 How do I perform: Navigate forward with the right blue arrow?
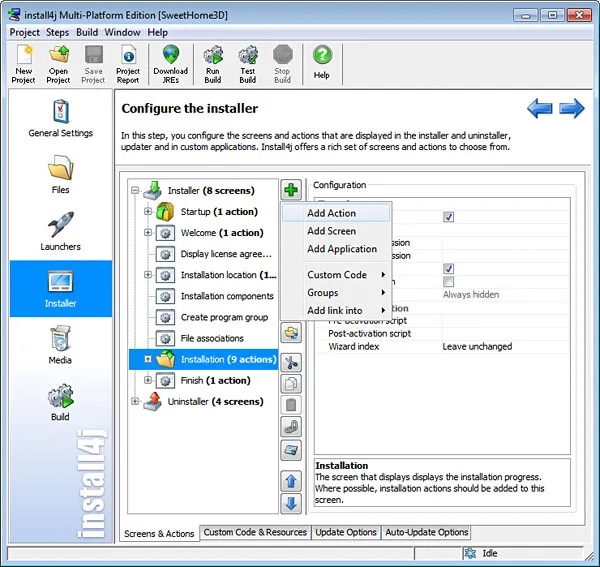[571, 108]
